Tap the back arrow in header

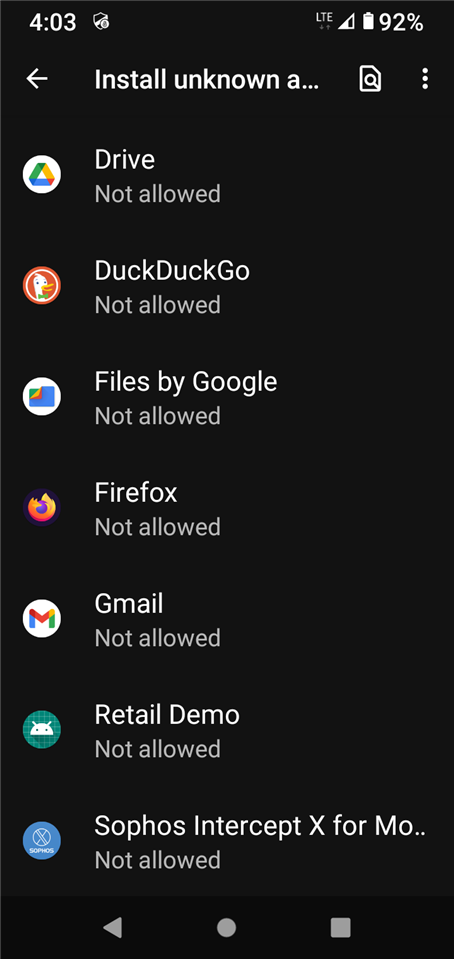point(37,79)
